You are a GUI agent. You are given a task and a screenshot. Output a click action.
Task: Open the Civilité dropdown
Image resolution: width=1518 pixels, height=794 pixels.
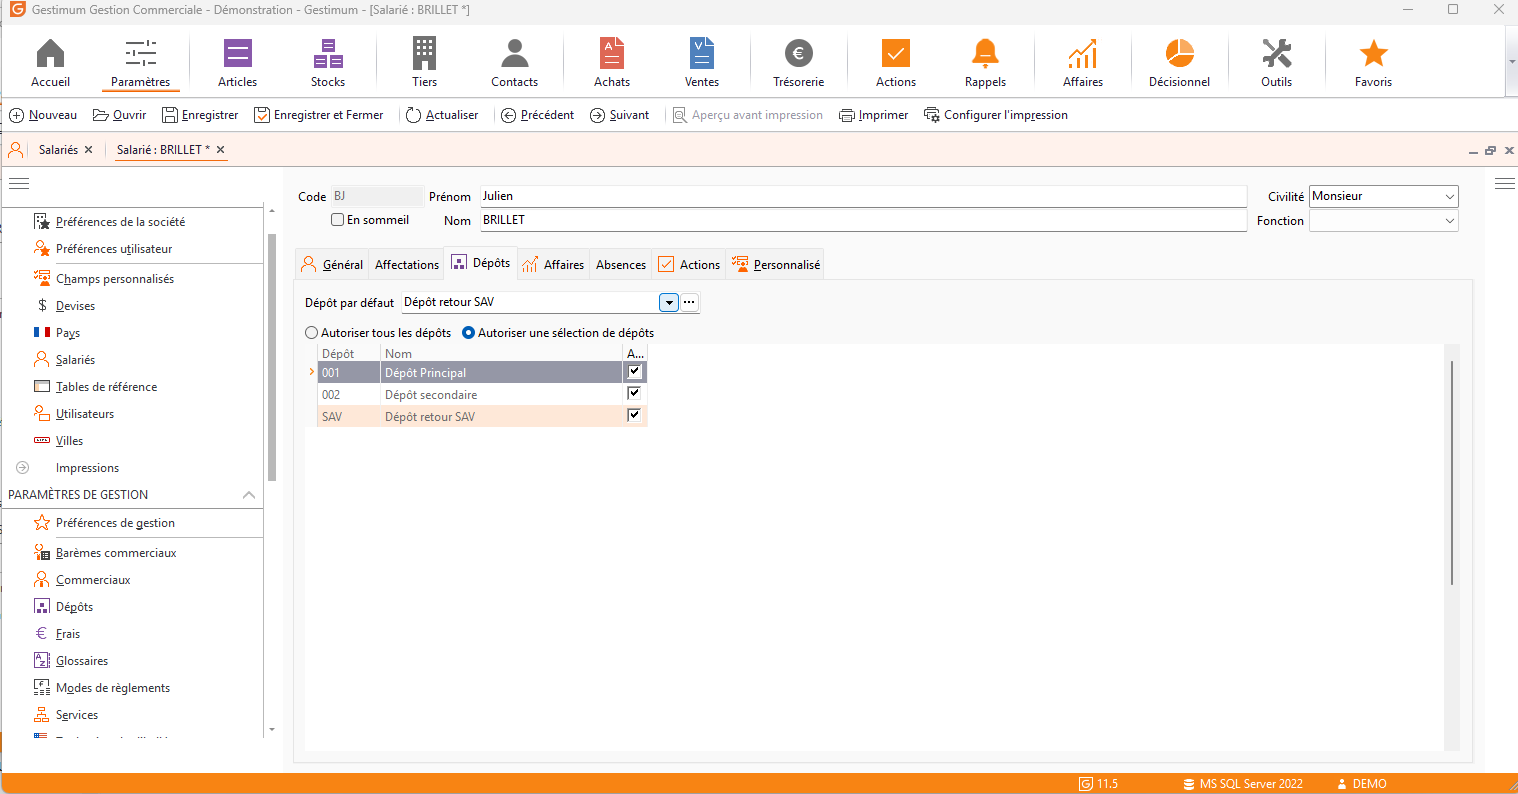1450,197
